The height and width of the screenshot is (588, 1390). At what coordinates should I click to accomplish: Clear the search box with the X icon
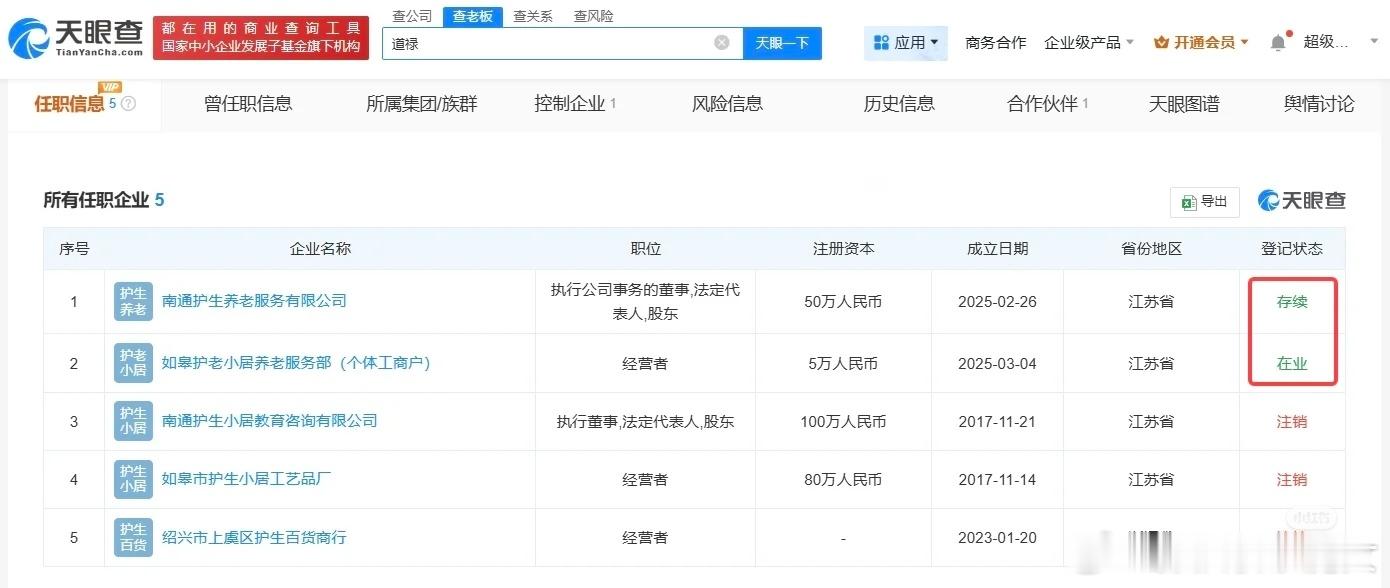pyautogui.click(x=722, y=43)
